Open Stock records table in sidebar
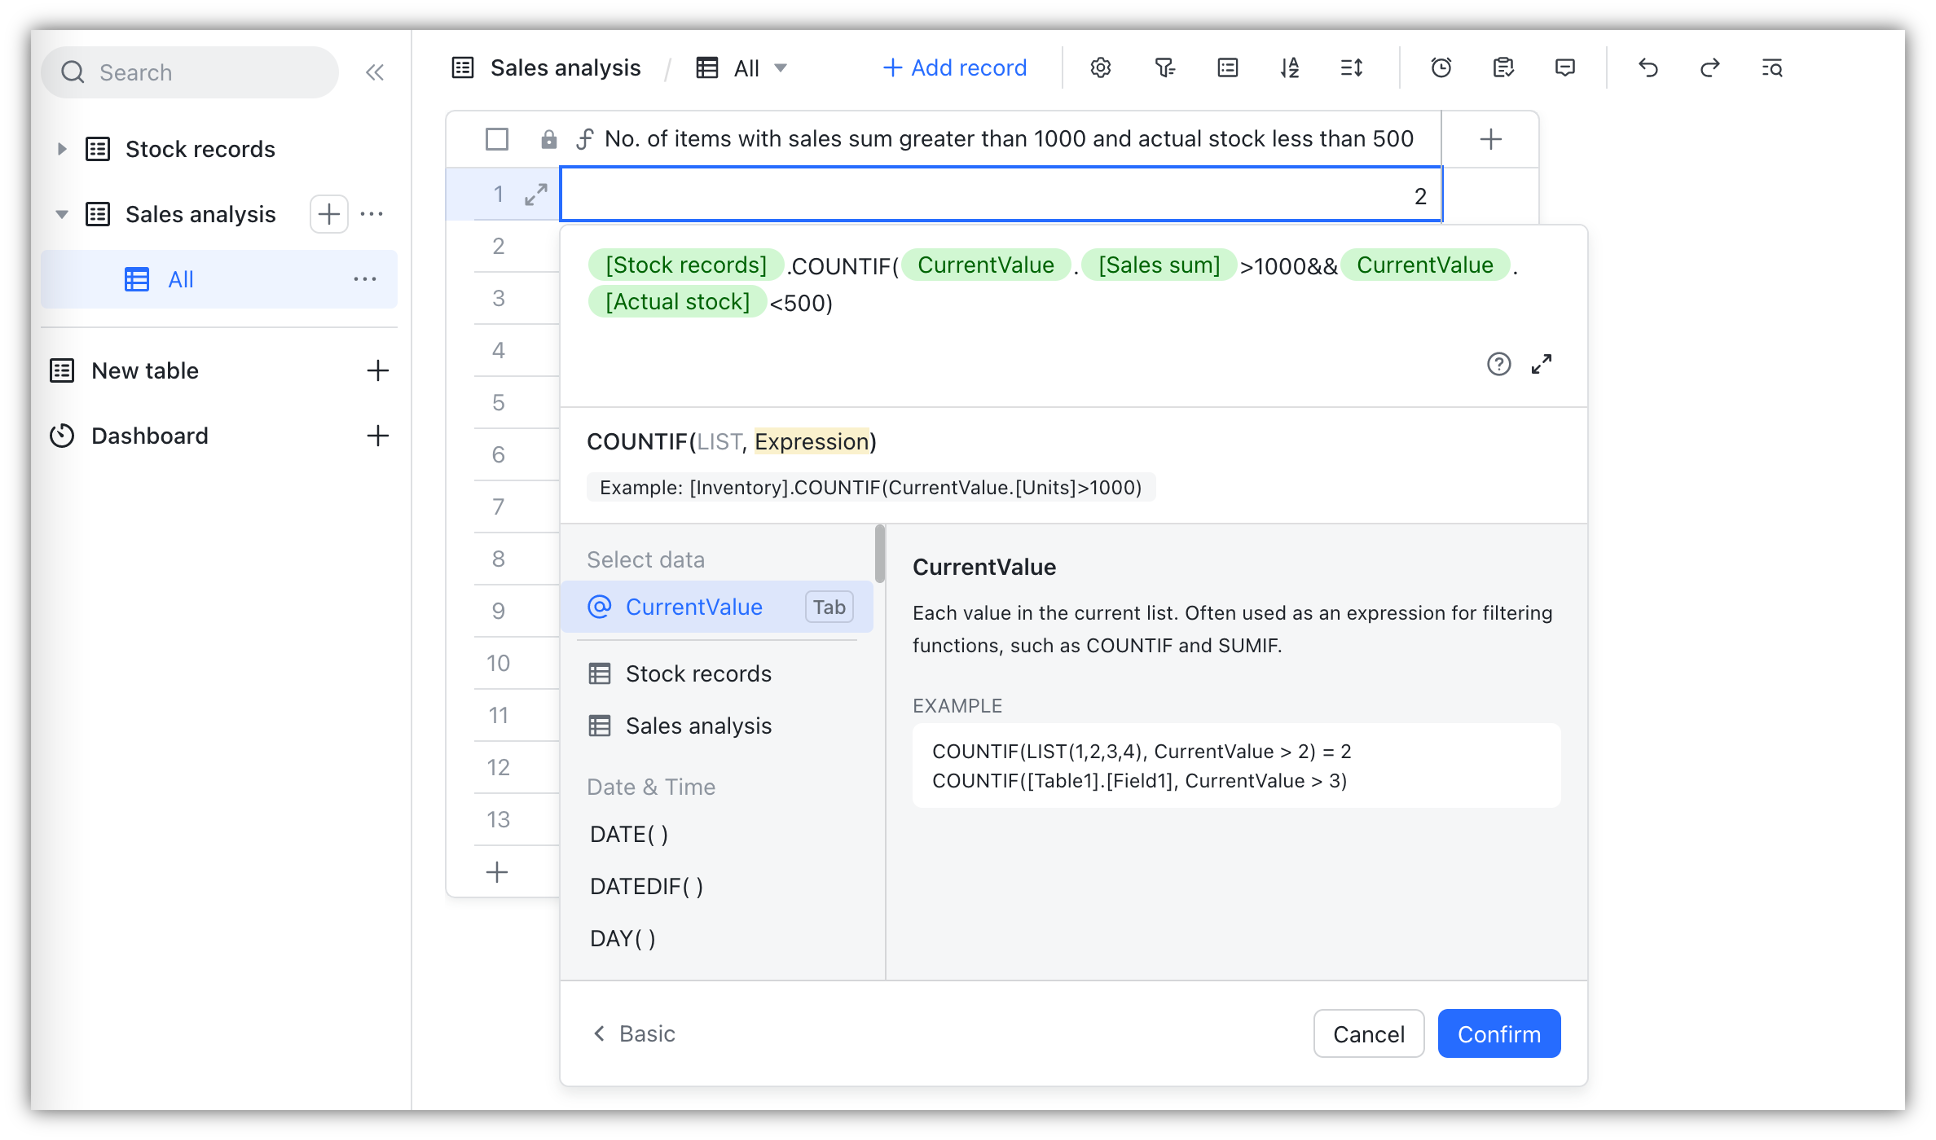The width and height of the screenshot is (1936, 1140). click(x=200, y=149)
